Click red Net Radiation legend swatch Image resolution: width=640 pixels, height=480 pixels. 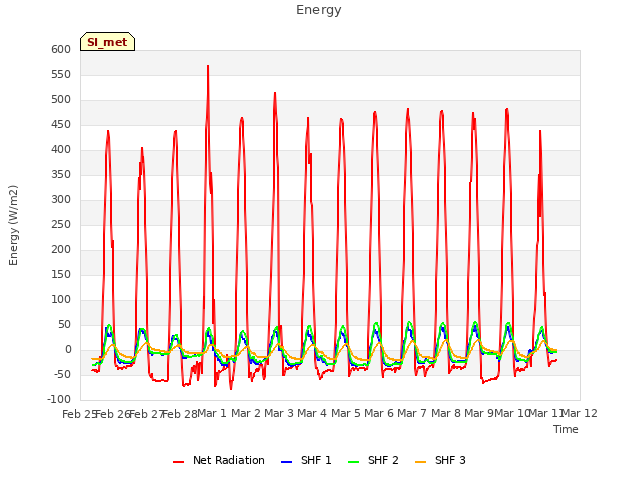tap(178, 462)
